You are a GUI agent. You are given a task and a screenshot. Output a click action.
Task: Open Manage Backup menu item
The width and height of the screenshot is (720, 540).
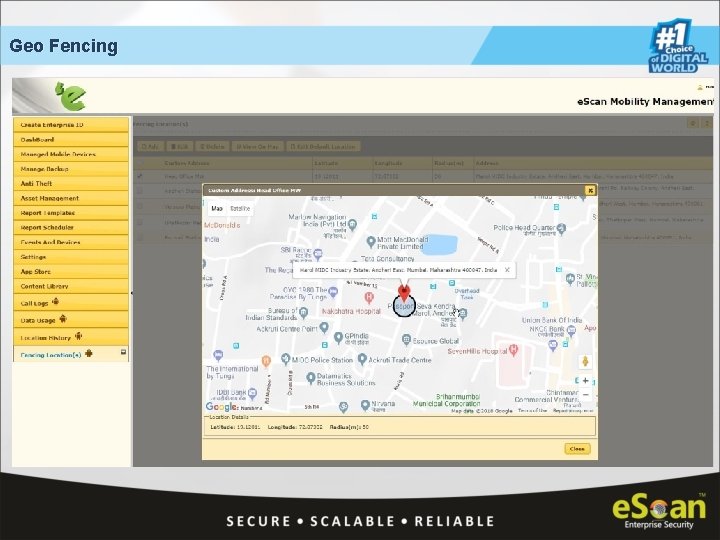point(71,169)
